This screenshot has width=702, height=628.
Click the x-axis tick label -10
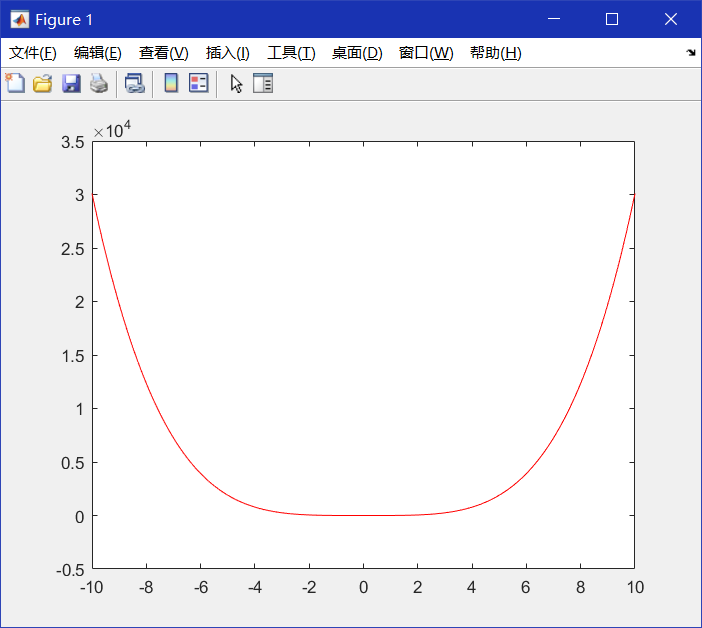(91, 587)
